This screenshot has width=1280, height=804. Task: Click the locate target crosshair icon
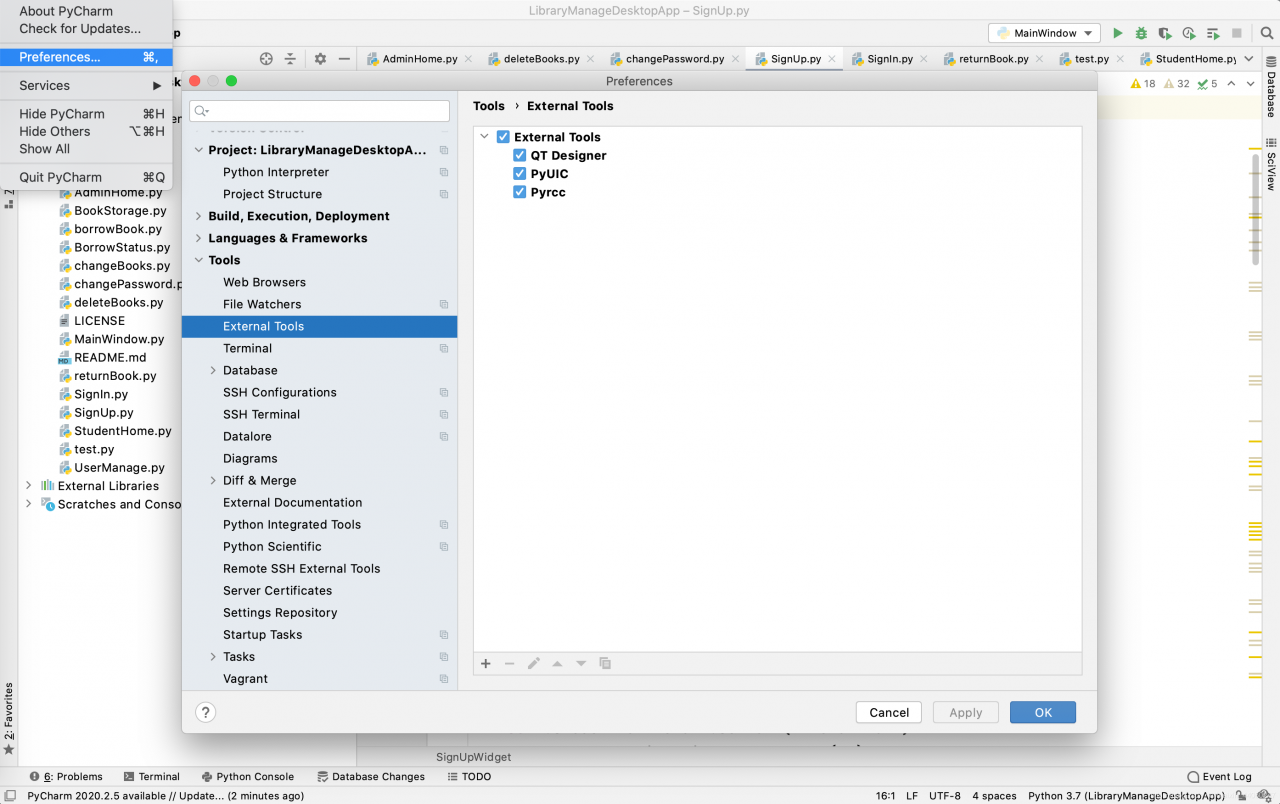coord(266,59)
